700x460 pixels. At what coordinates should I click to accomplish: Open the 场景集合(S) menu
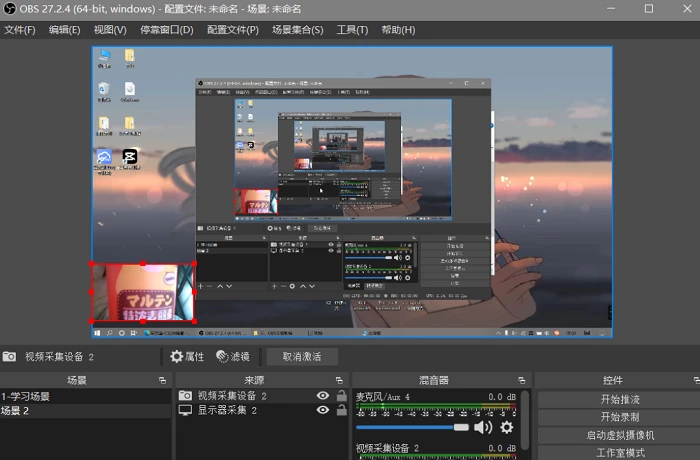click(x=297, y=30)
